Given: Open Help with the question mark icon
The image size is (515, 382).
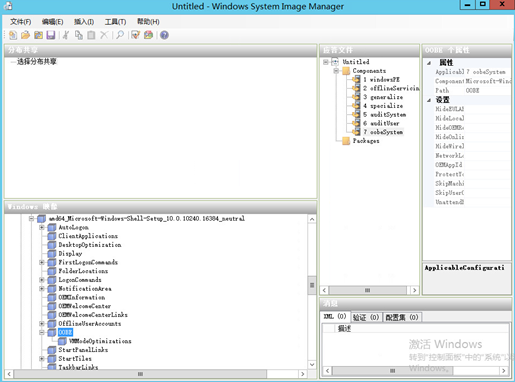Looking at the screenshot, I should pos(164,35).
